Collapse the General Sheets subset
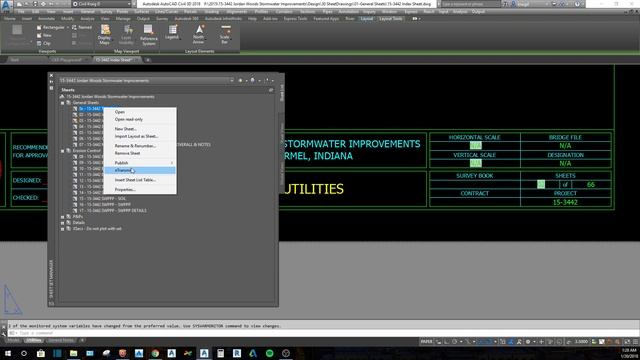This screenshot has width=640, height=360. coord(62,103)
